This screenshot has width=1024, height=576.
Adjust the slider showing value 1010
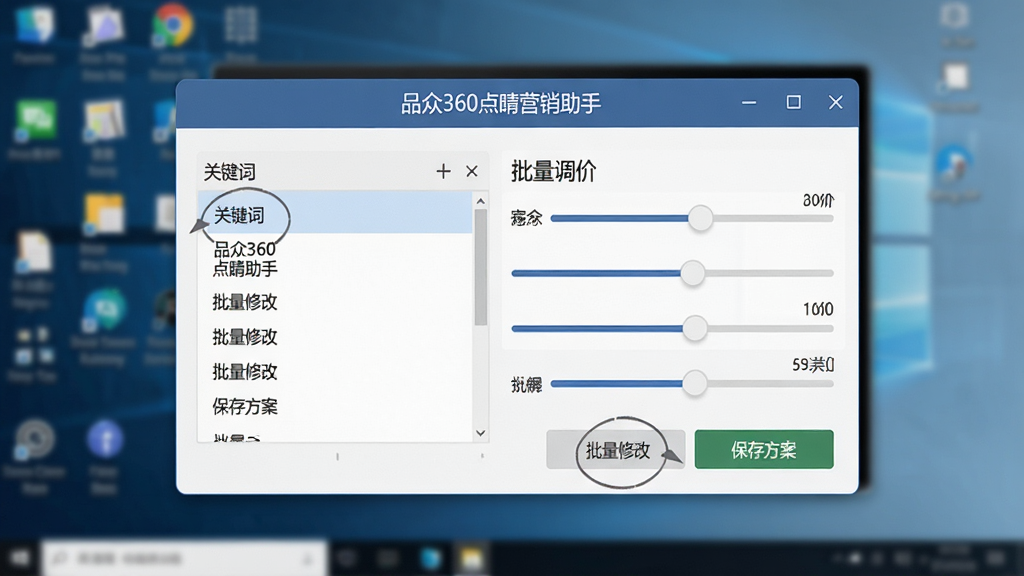(x=695, y=328)
